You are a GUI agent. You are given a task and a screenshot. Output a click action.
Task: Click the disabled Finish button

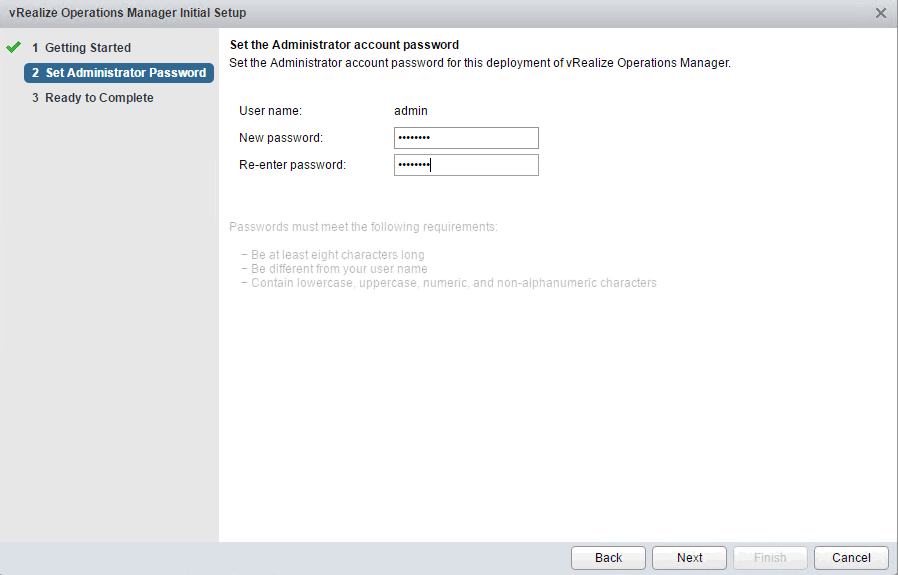tap(770, 557)
